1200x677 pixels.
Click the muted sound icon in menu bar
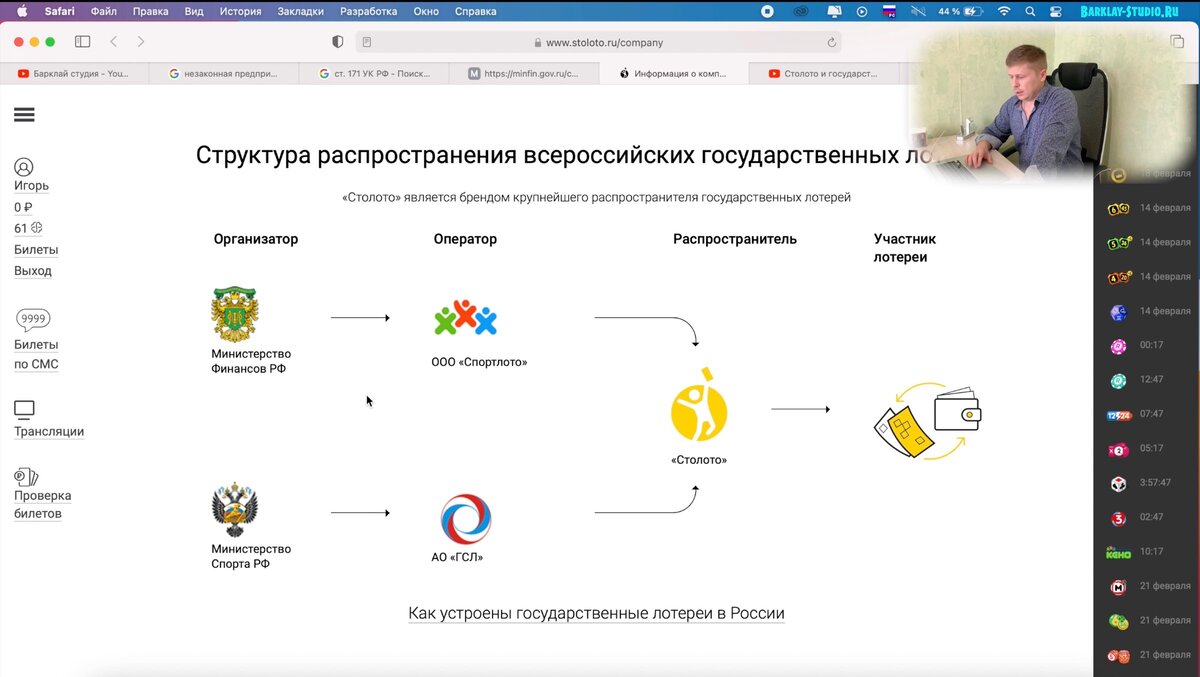917,11
